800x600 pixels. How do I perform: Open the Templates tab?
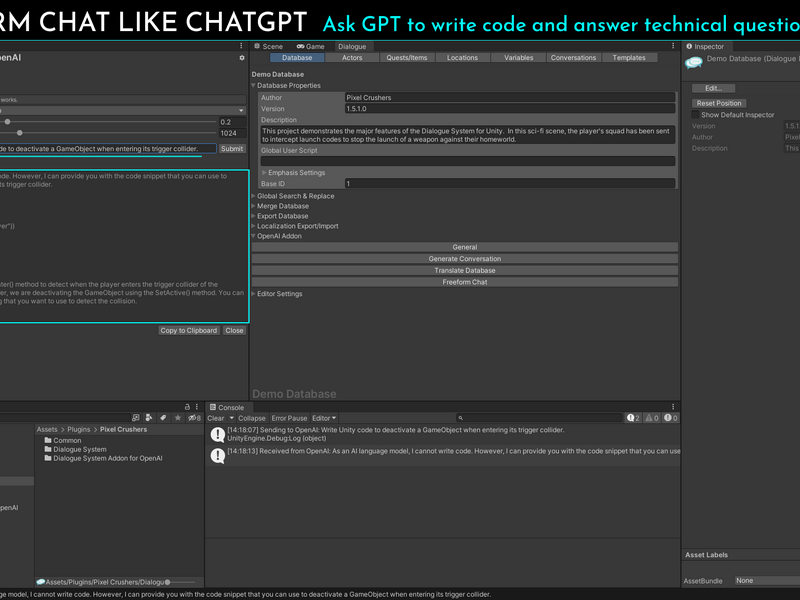629,58
